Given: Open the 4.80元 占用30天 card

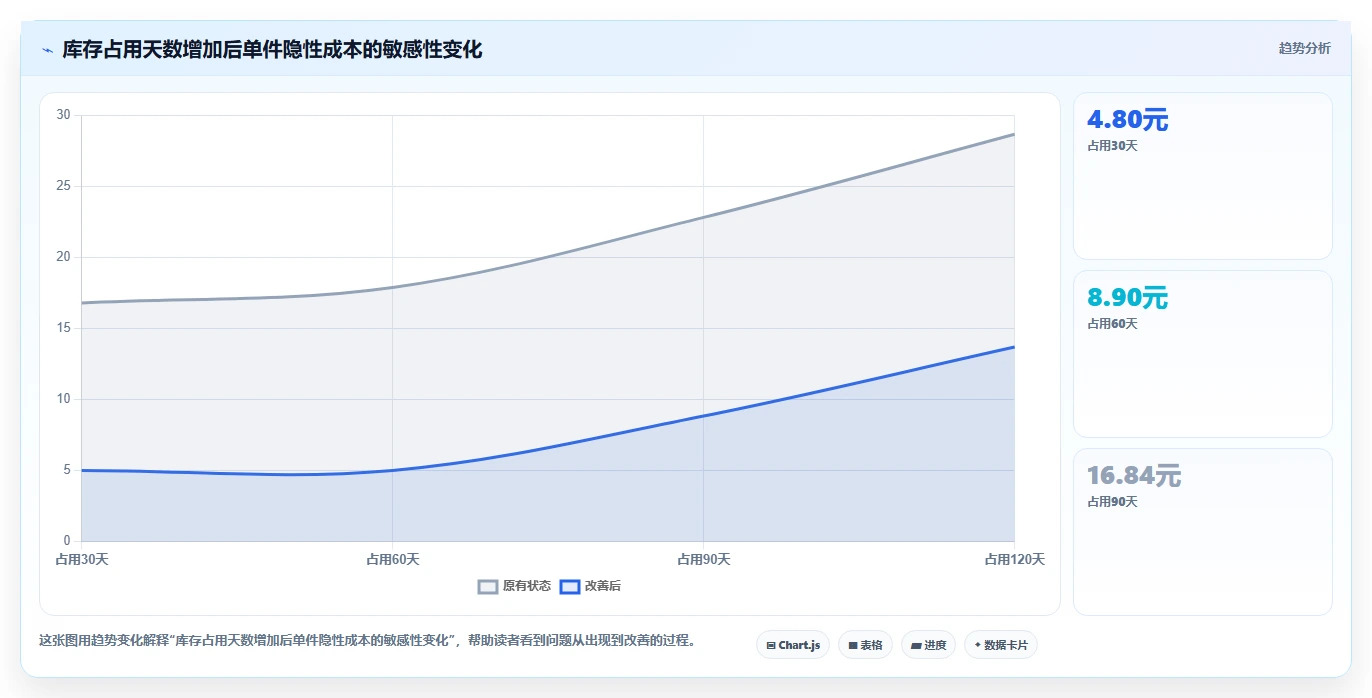Looking at the screenshot, I should (1202, 176).
